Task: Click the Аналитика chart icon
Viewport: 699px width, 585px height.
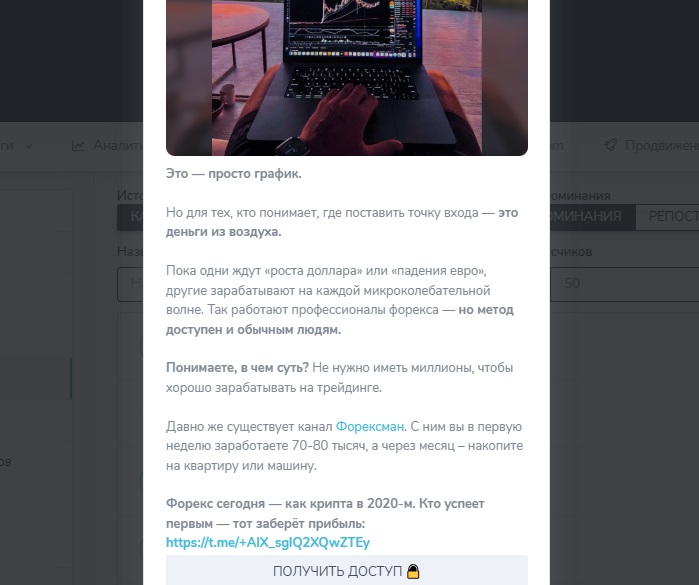Action: (78, 145)
